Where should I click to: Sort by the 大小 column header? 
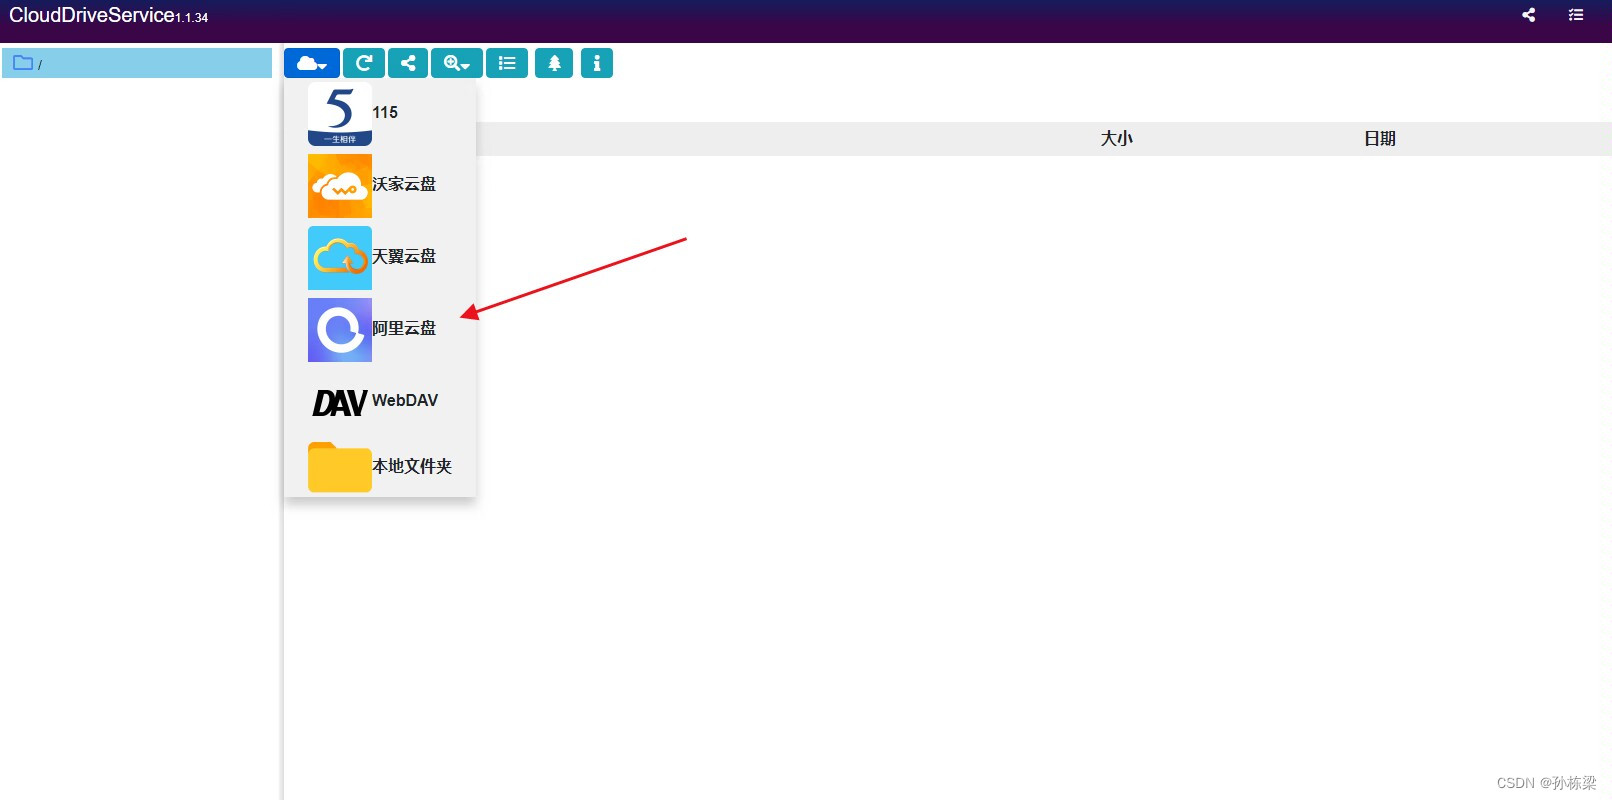point(1117,139)
